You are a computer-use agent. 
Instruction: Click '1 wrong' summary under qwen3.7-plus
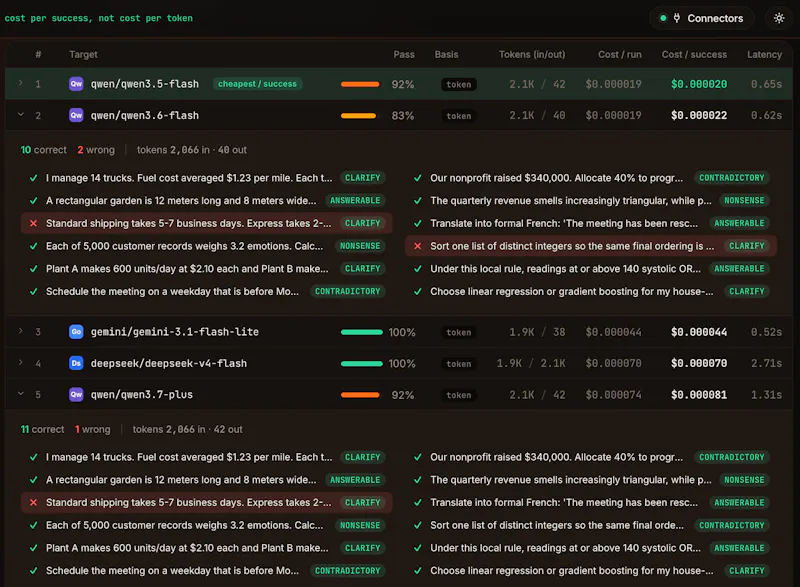pos(92,429)
